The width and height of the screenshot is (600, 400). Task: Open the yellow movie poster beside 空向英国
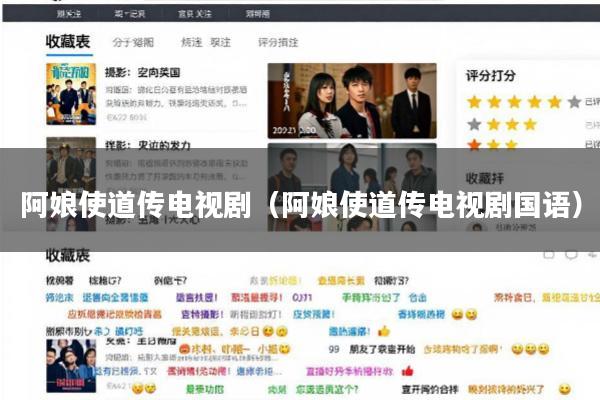tap(71, 94)
